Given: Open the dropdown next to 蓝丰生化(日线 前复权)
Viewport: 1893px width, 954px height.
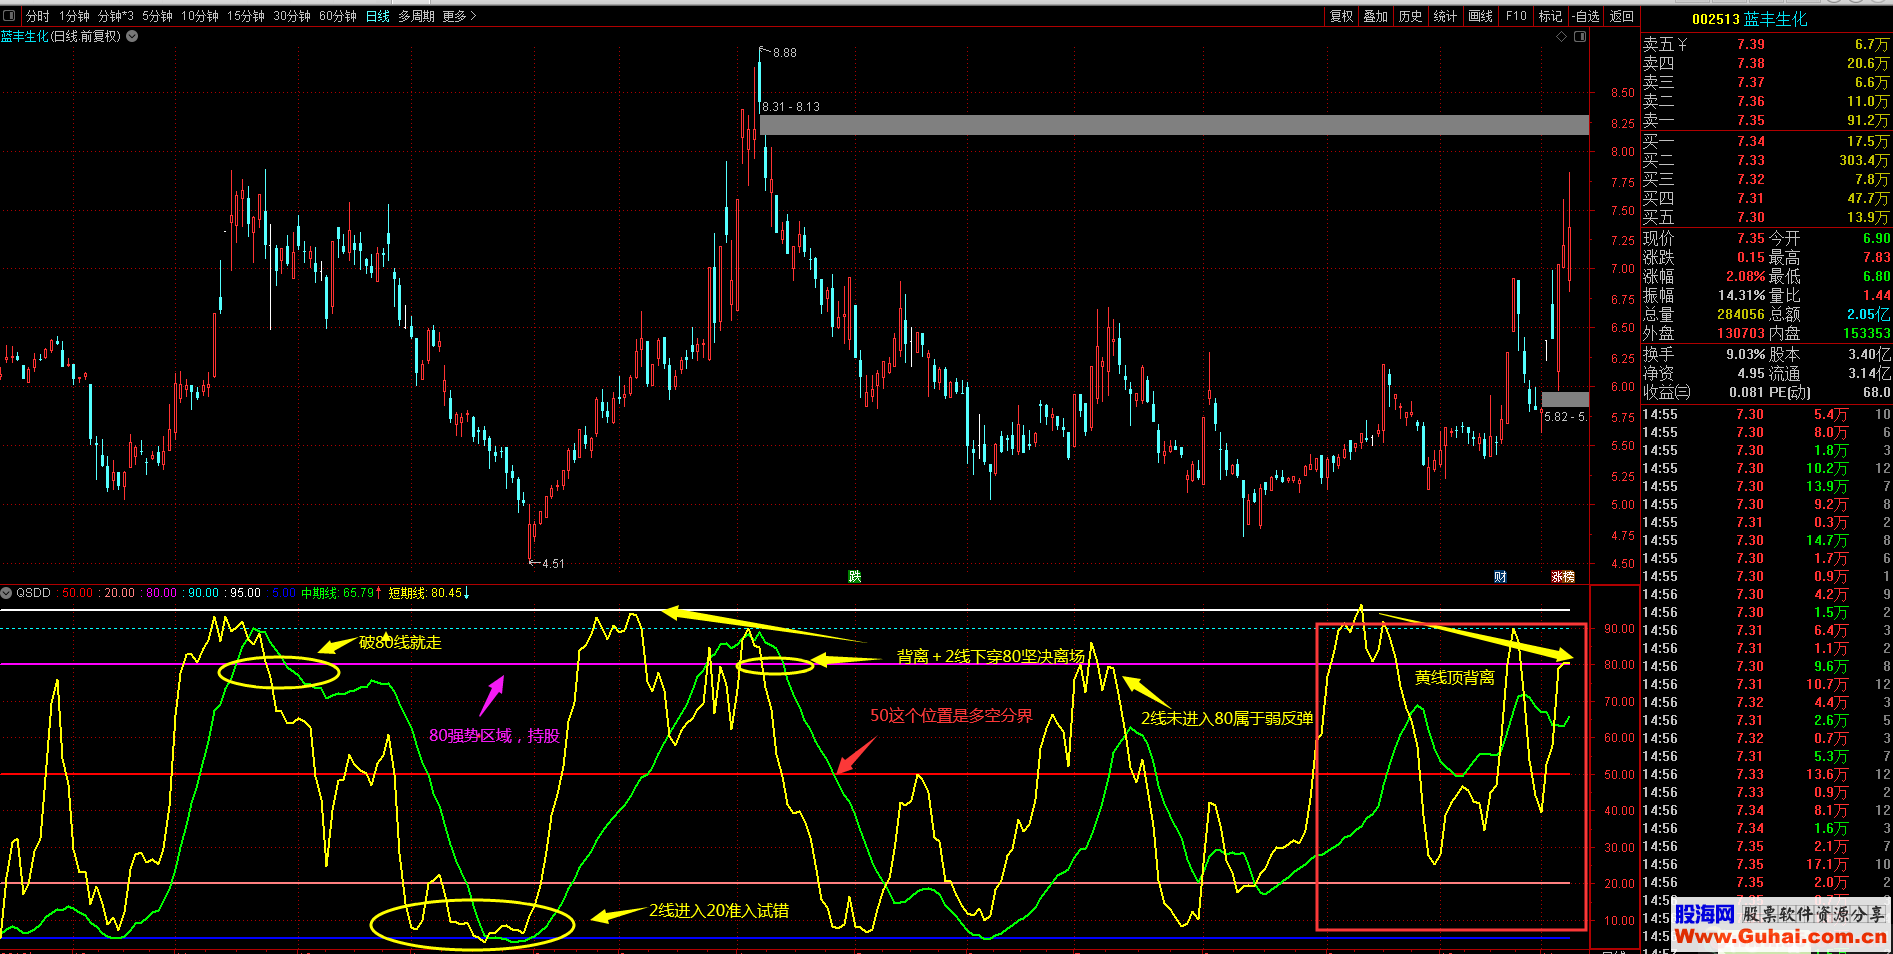Looking at the screenshot, I should point(132,36).
